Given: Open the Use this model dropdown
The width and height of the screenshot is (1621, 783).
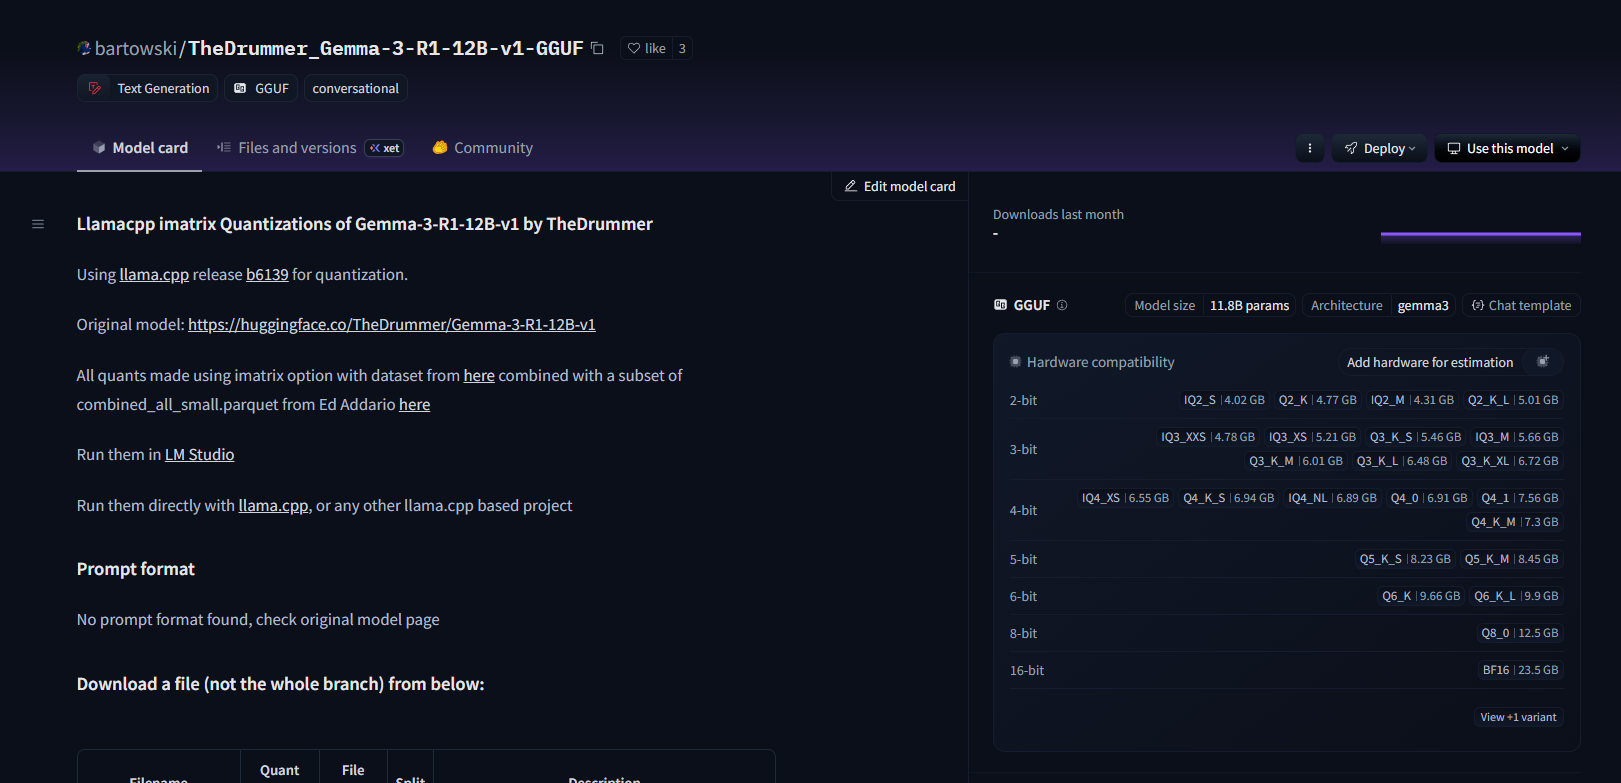Looking at the screenshot, I should click(1508, 148).
